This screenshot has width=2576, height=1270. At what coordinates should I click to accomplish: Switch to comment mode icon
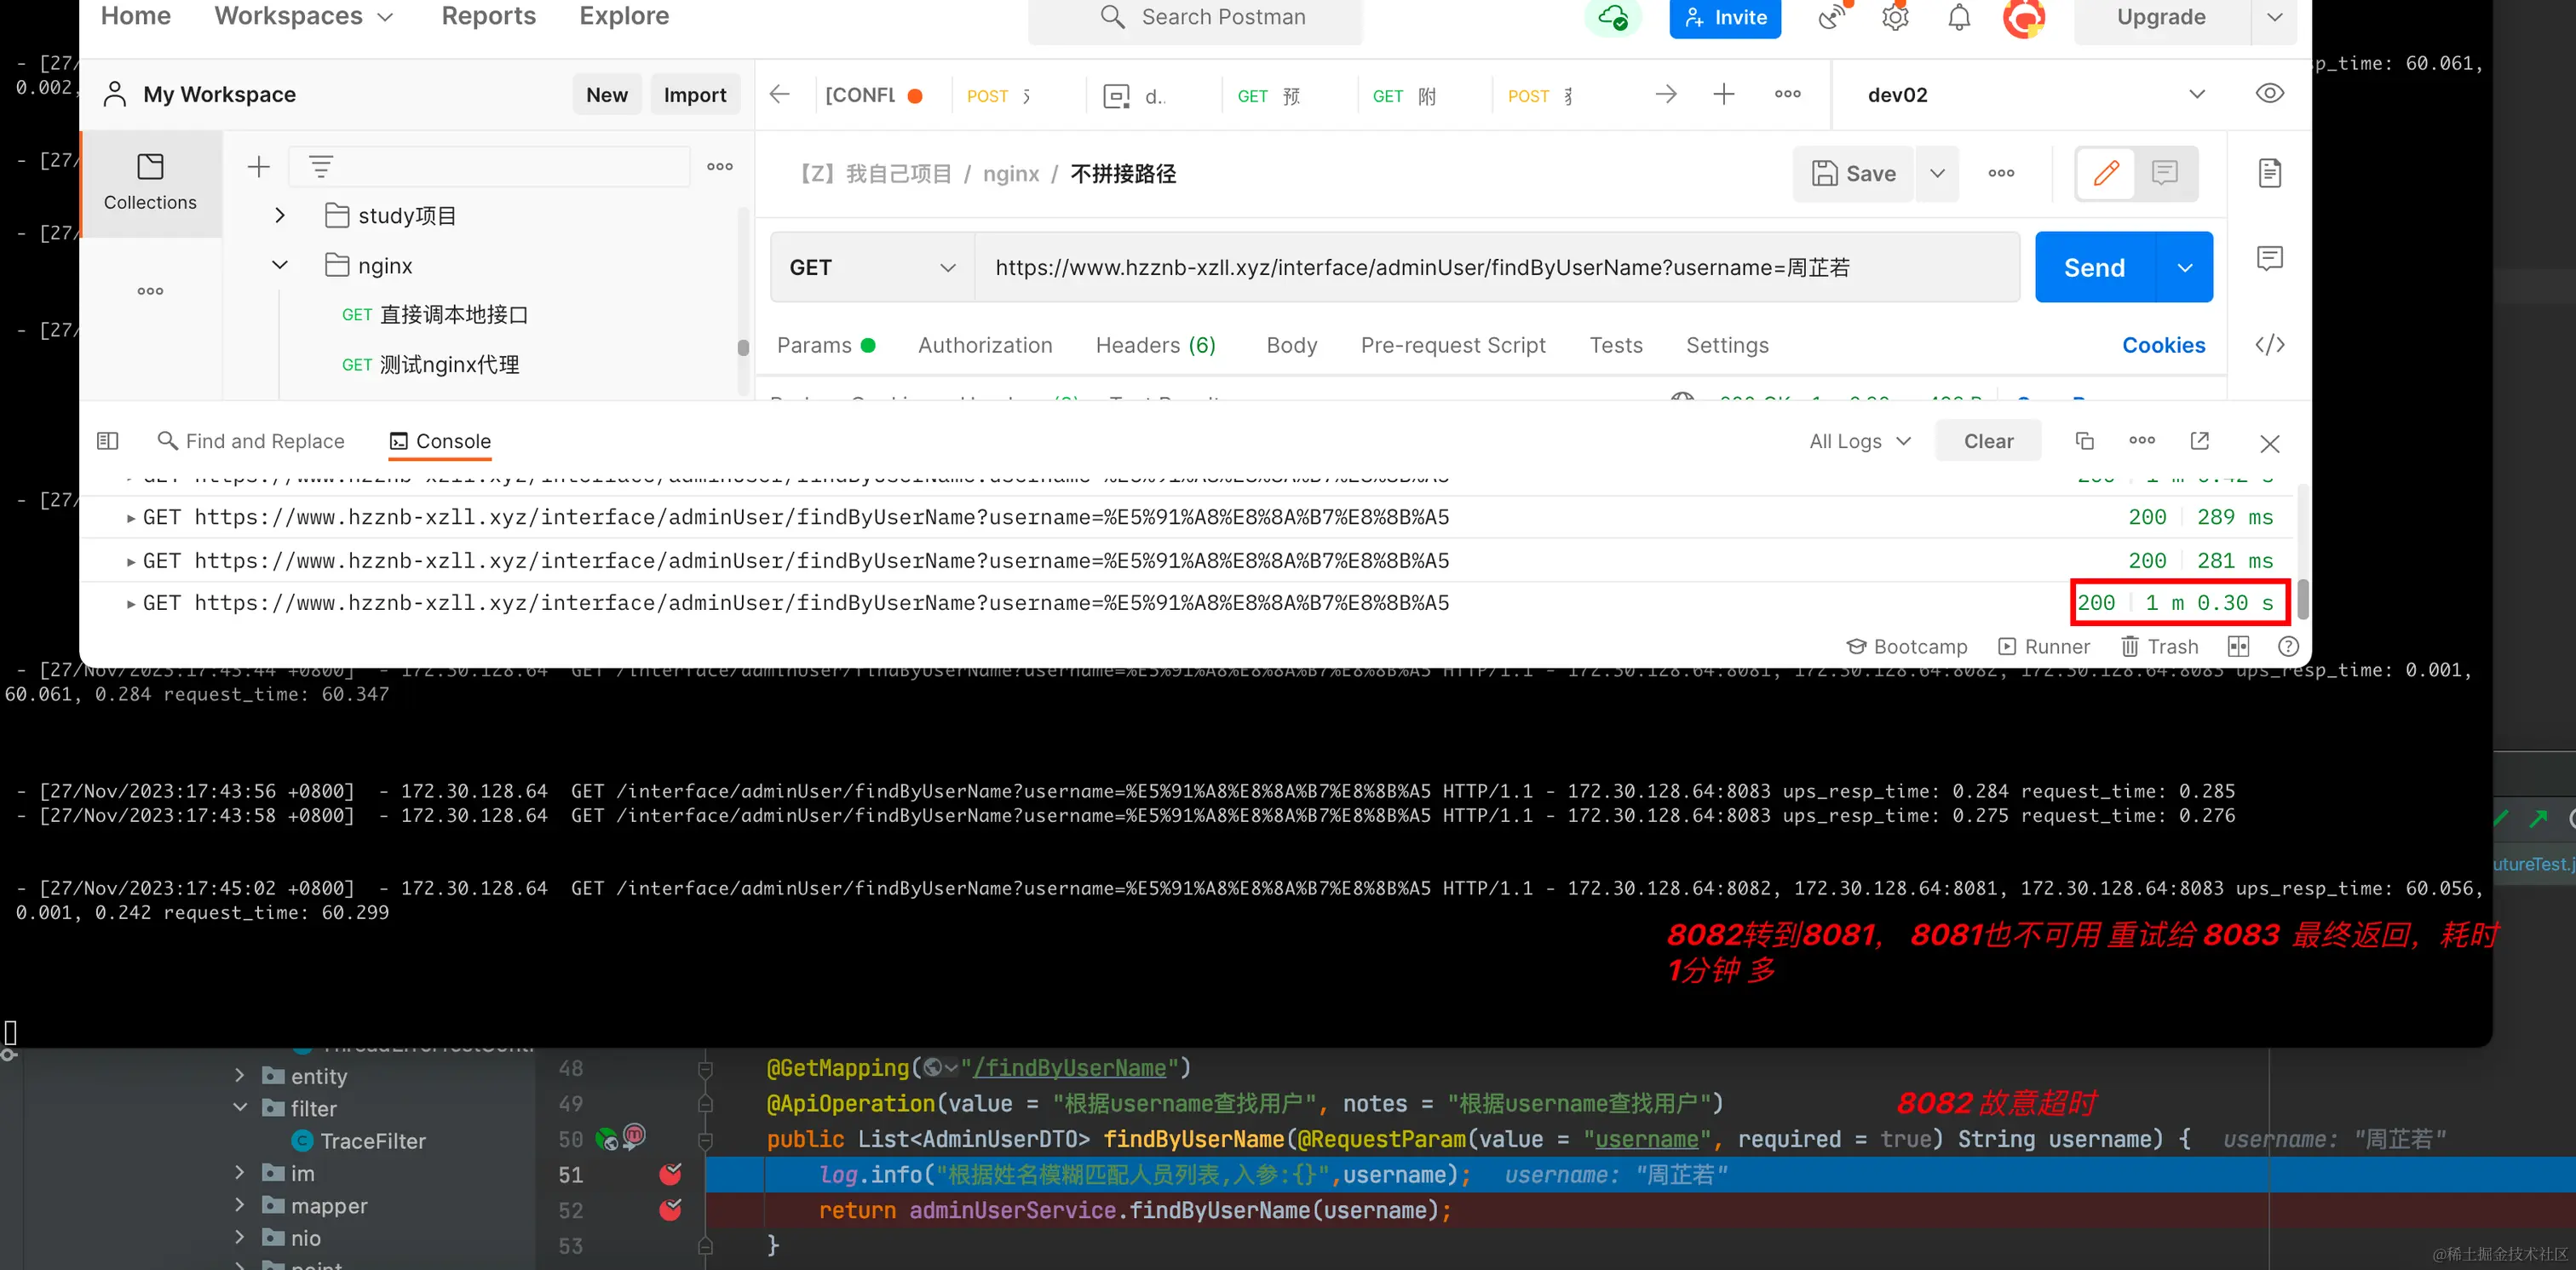point(2165,173)
